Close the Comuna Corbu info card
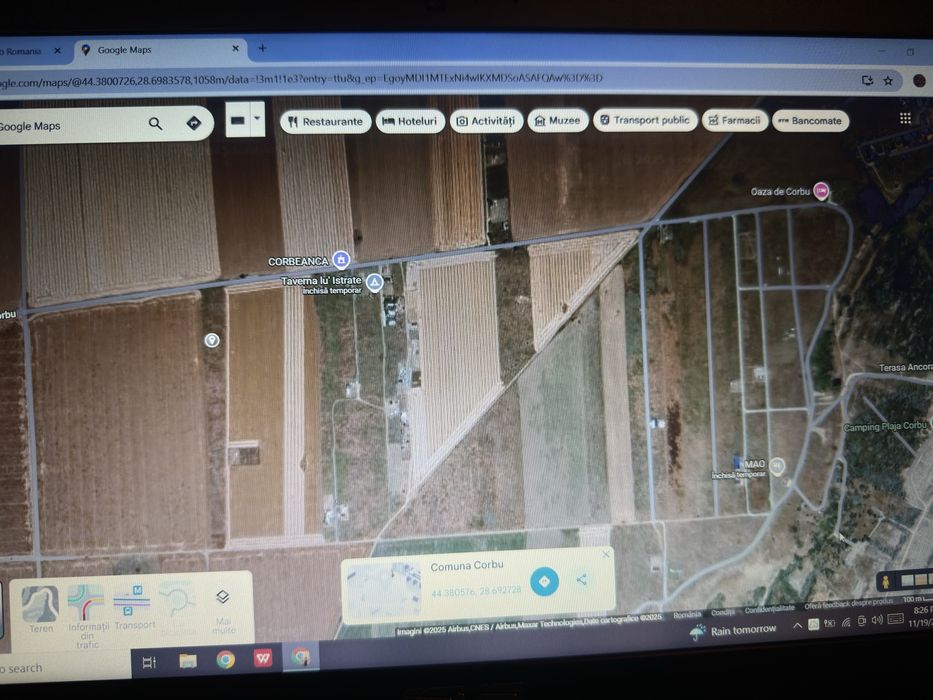 pos(606,555)
